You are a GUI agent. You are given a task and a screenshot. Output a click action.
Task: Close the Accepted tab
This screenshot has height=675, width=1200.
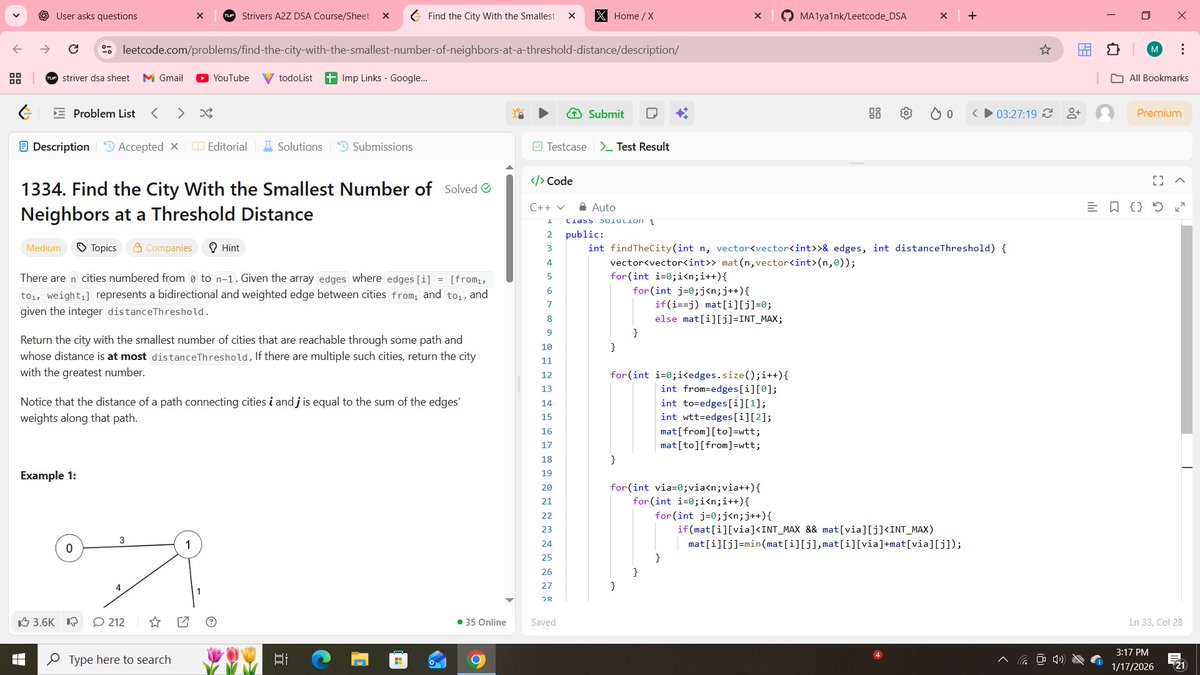(174, 146)
